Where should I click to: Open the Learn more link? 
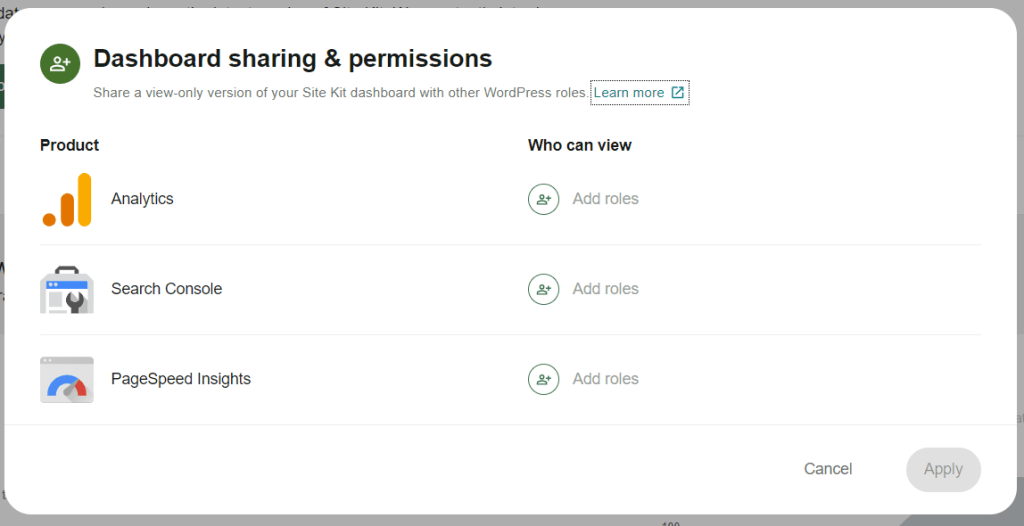639,92
